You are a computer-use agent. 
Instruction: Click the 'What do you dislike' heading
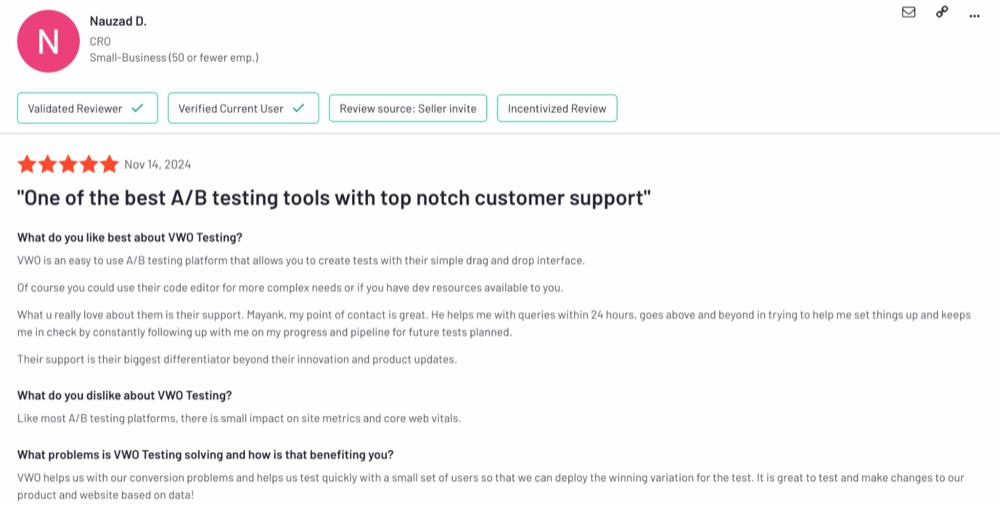(124, 395)
